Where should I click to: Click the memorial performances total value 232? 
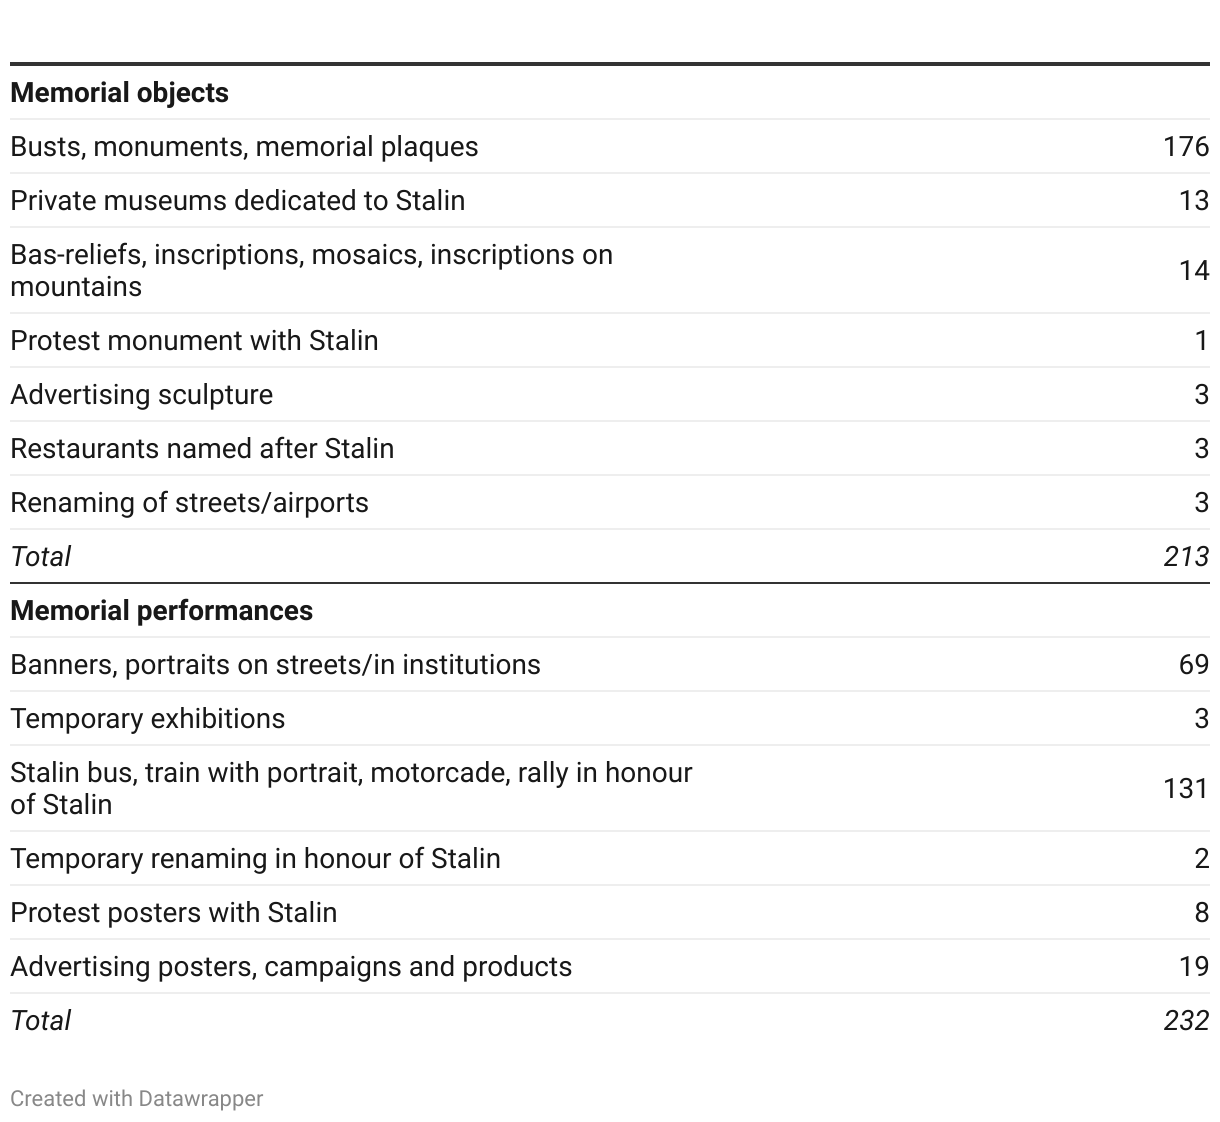(1186, 1021)
